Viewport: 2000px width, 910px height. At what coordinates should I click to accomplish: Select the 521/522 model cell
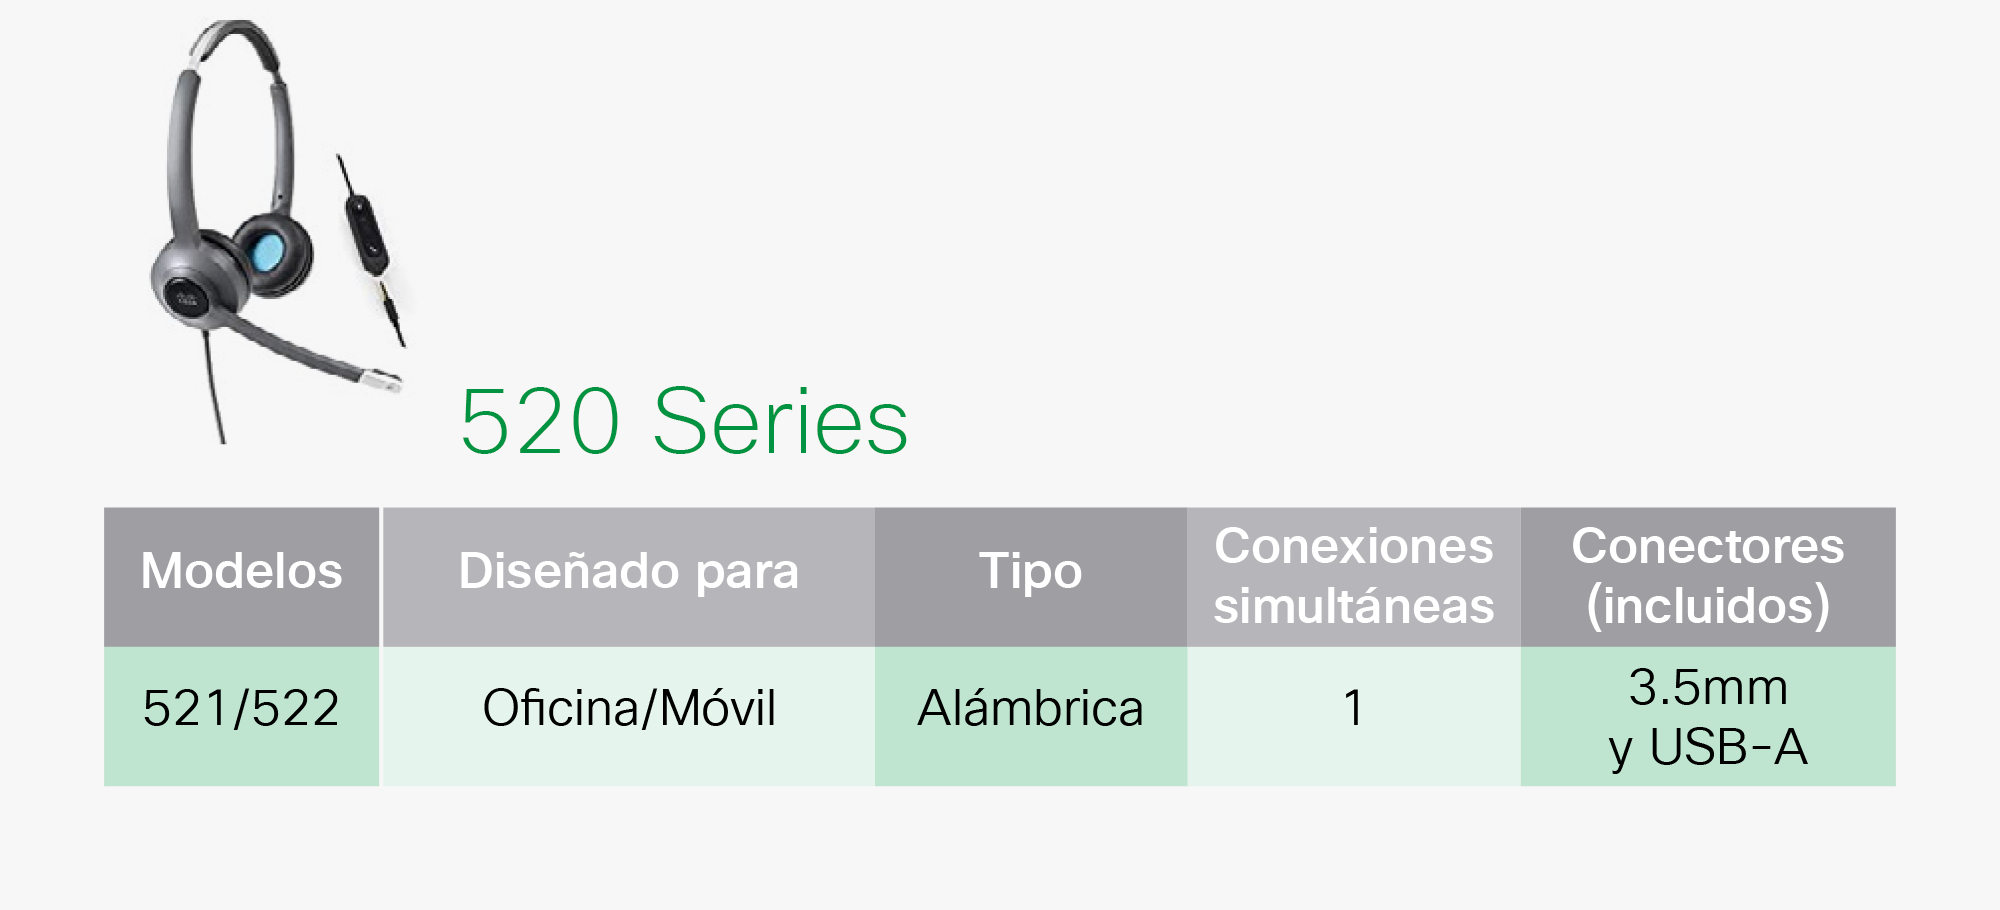pyautogui.click(x=241, y=716)
